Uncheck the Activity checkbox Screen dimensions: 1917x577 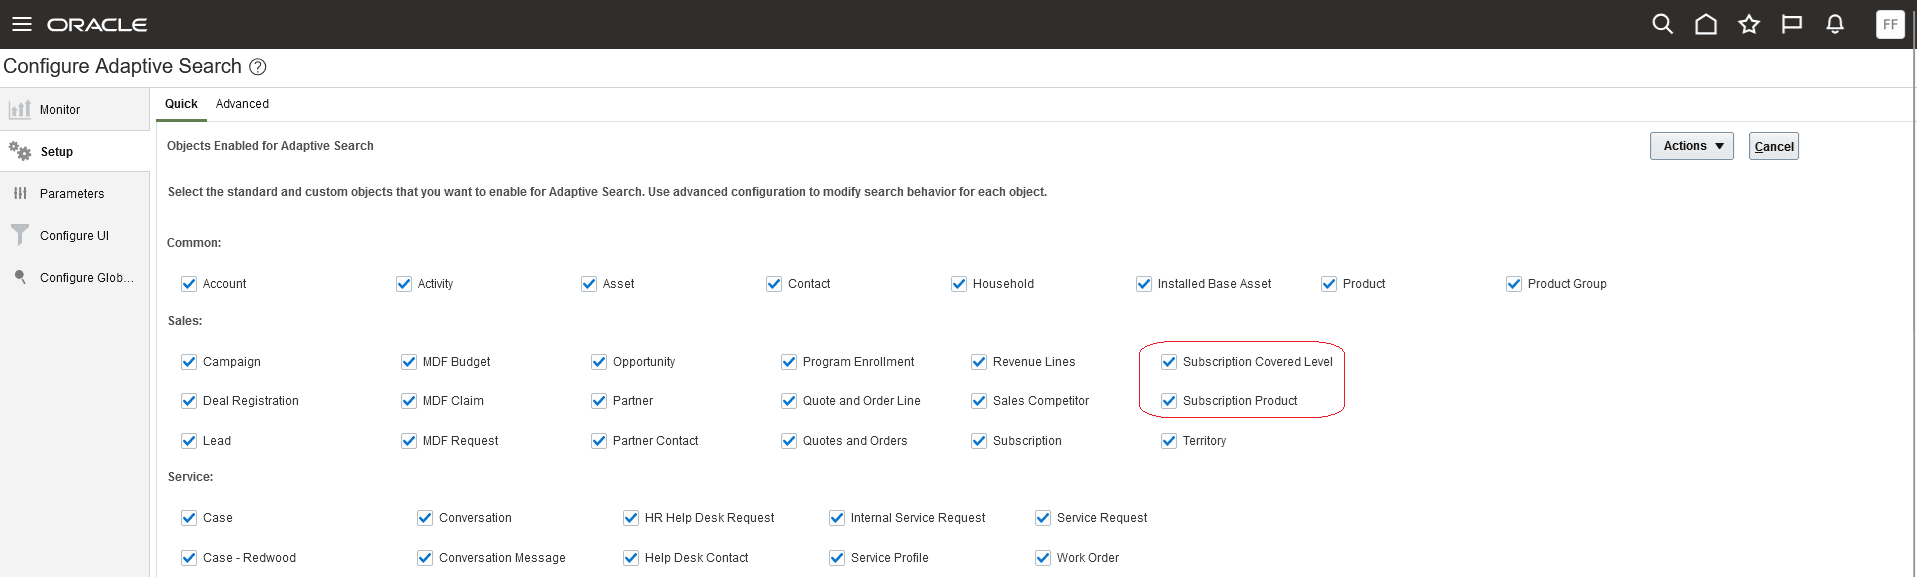[404, 284]
